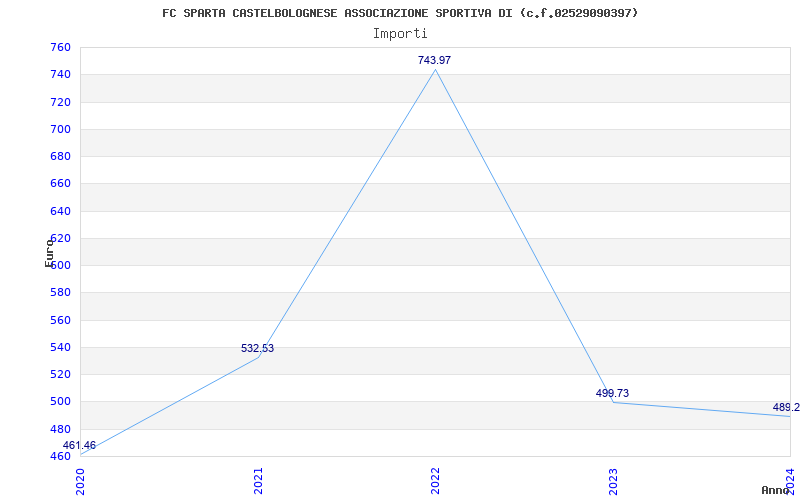Select the 743.97 data point label
Screen dimensions: 800x500
(x=434, y=60)
